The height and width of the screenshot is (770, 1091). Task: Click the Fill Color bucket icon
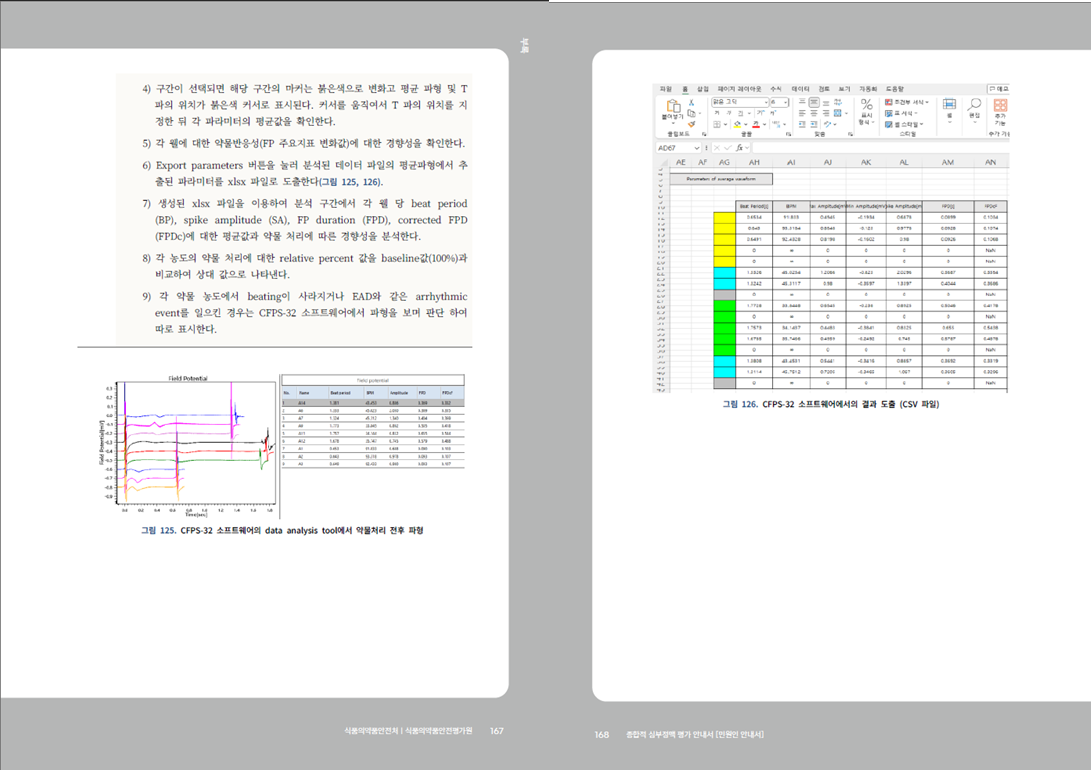[737, 125]
